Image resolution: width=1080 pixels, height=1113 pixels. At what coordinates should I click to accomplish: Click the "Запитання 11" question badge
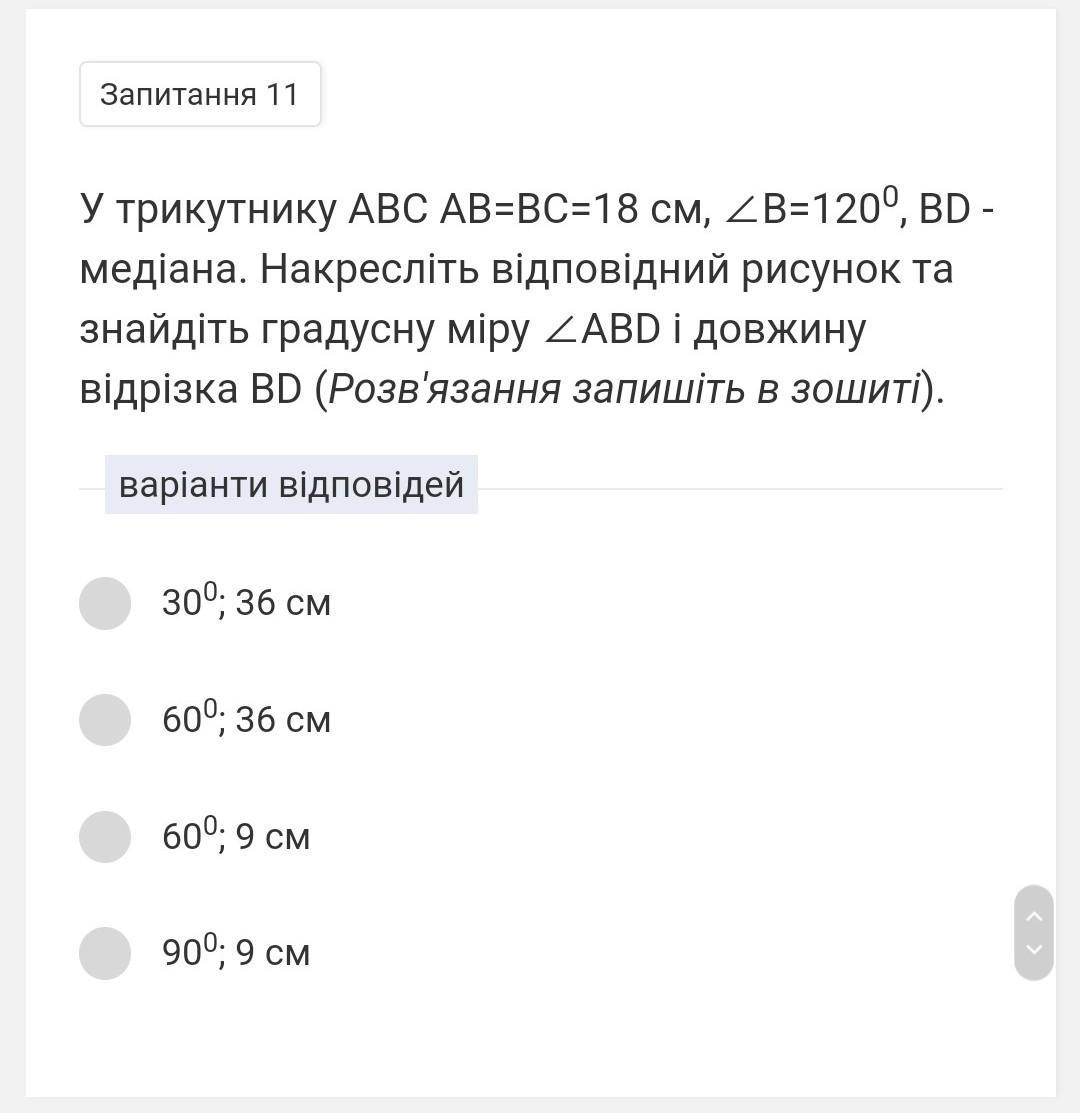[x=200, y=94]
